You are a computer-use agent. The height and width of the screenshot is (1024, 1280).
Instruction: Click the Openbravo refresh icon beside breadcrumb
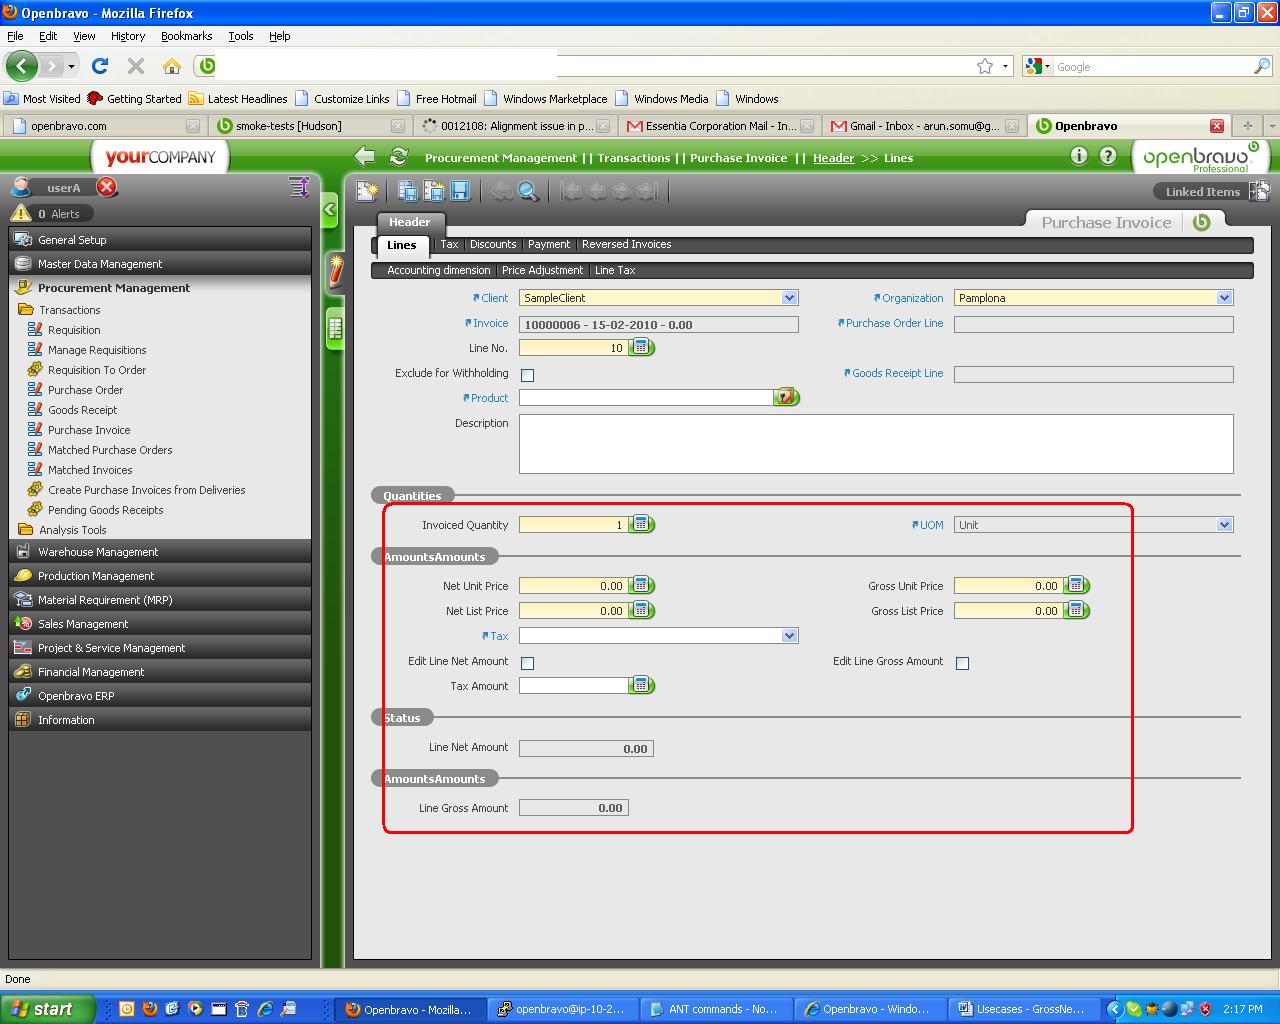pyautogui.click(x=398, y=157)
